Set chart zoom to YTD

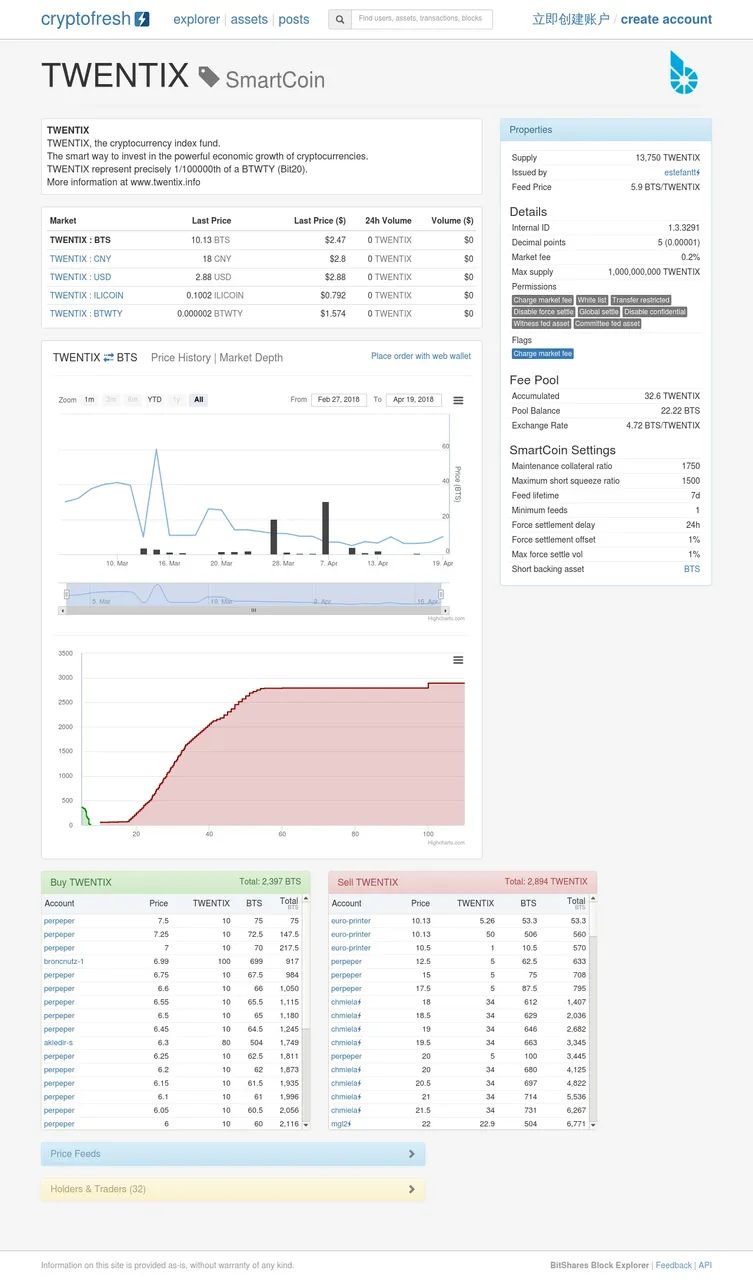[155, 400]
